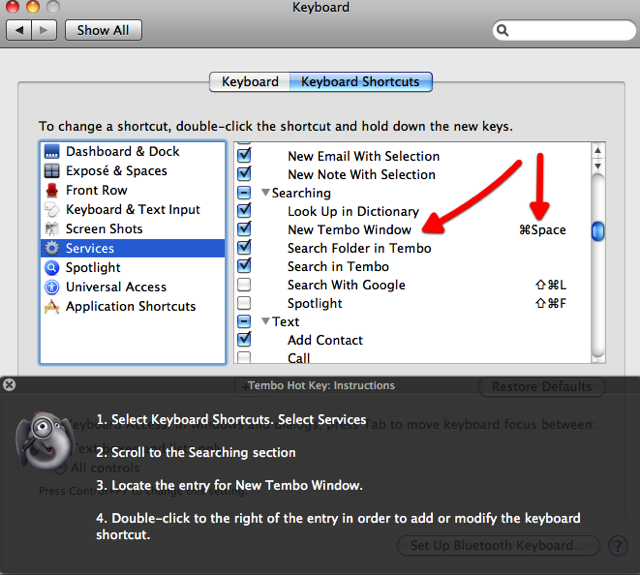Click the Keyboard & Text Input icon
Image resolution: width=640 pixels, height=575 pixels.
52,209
